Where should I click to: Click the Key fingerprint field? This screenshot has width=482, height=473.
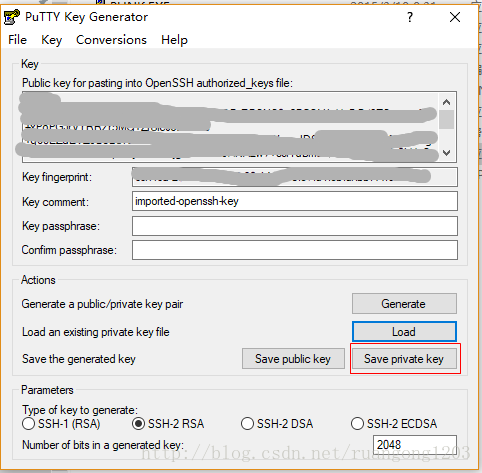[x=295, y=177]
